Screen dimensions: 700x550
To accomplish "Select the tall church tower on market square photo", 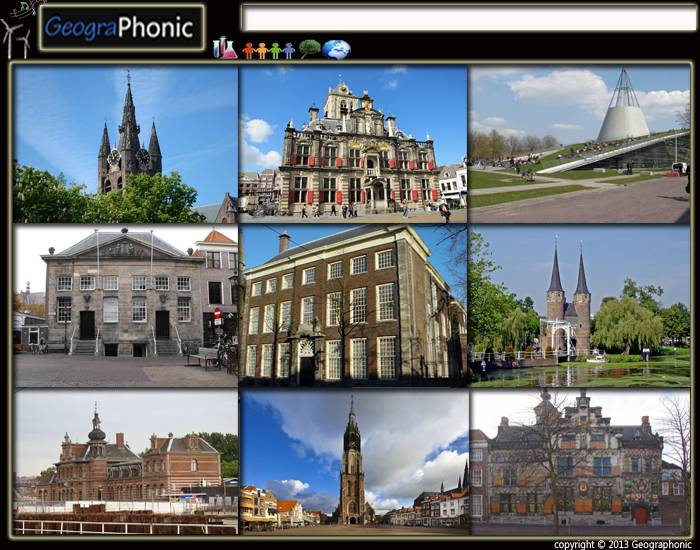I will pos(354,463).
